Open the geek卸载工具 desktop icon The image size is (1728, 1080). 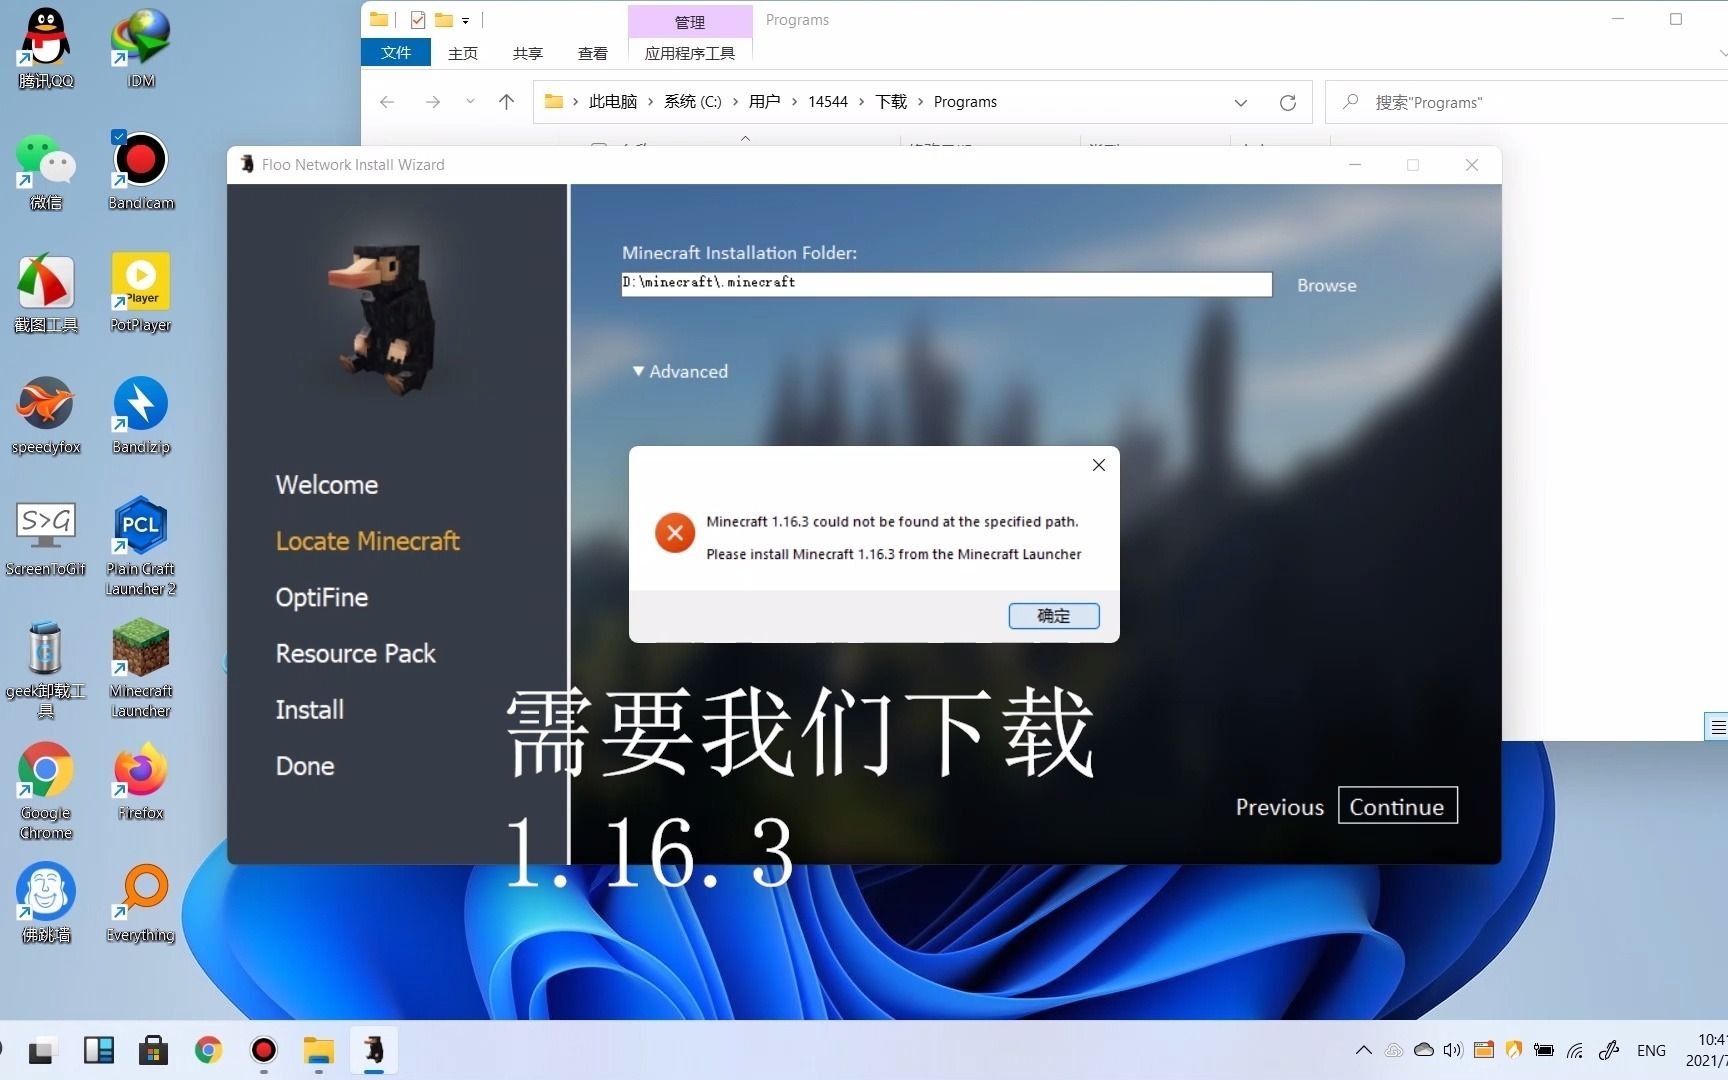46,668
